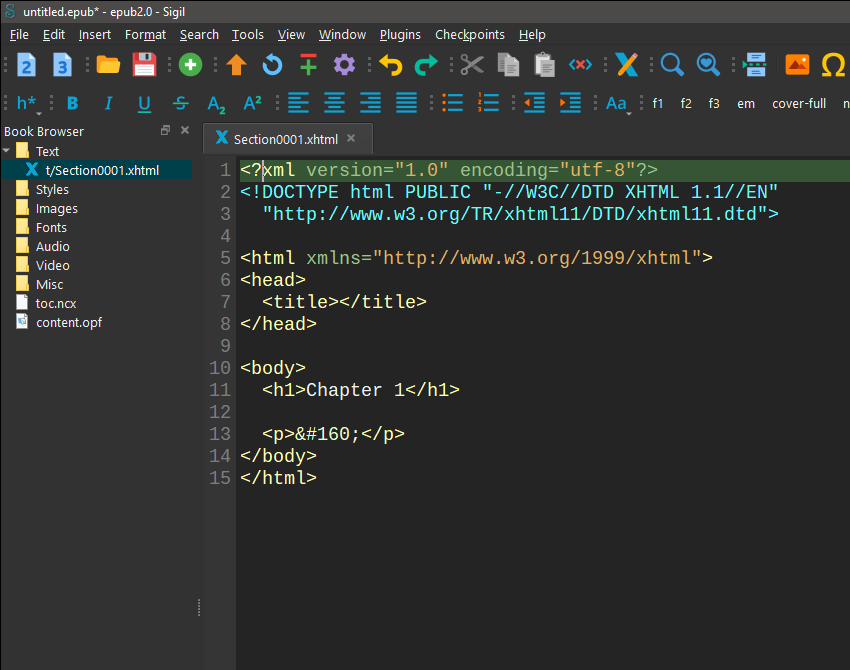The height and width of the screenshot is (670, 850).
Task: Open the Plugins menu
Action: point(400,34)
